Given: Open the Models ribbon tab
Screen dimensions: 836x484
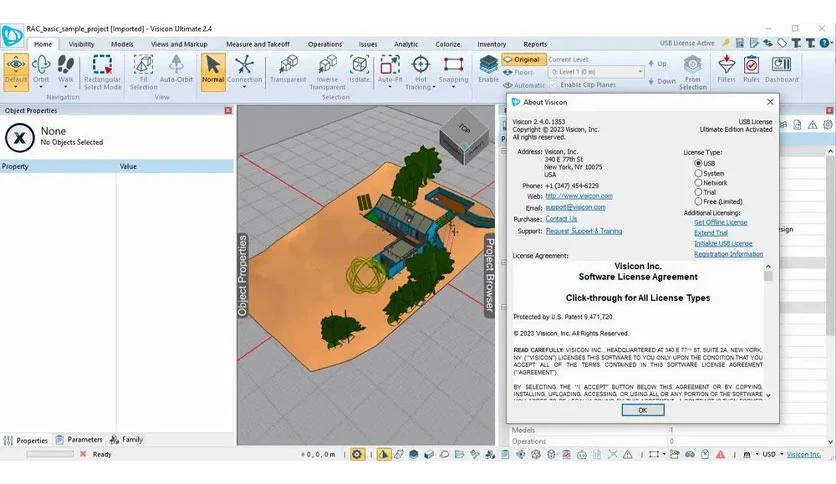Looking at the screenshot, I should pos(122,44).
